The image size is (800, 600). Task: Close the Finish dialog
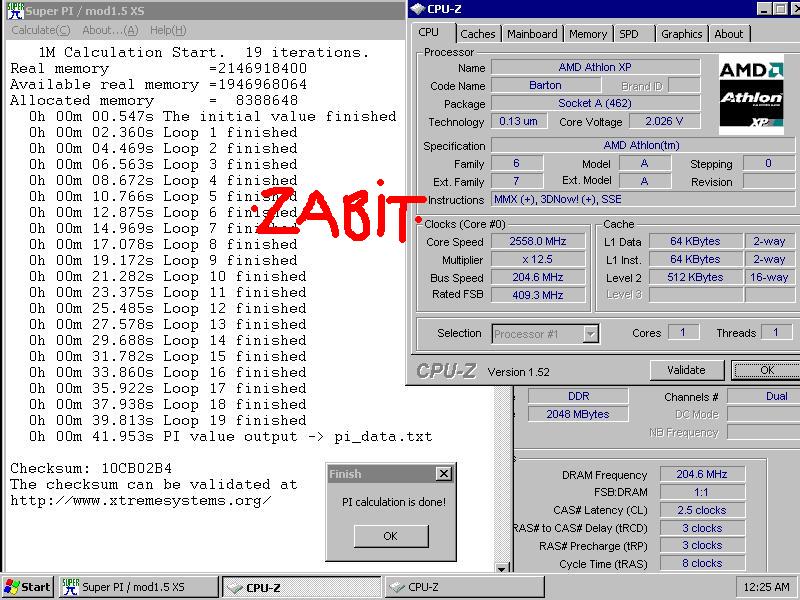(444, 474)
